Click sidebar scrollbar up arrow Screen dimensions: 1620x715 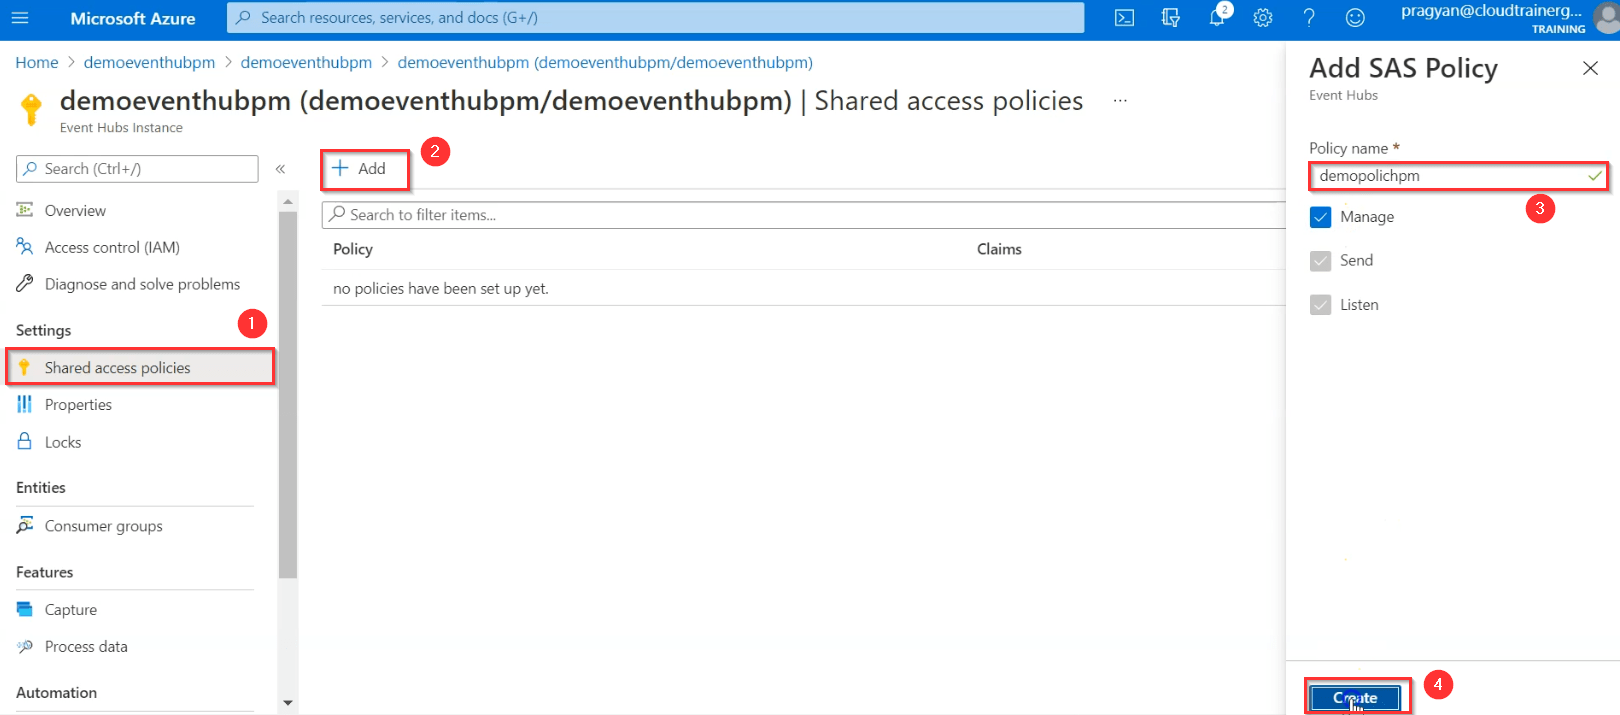point(288,201)
